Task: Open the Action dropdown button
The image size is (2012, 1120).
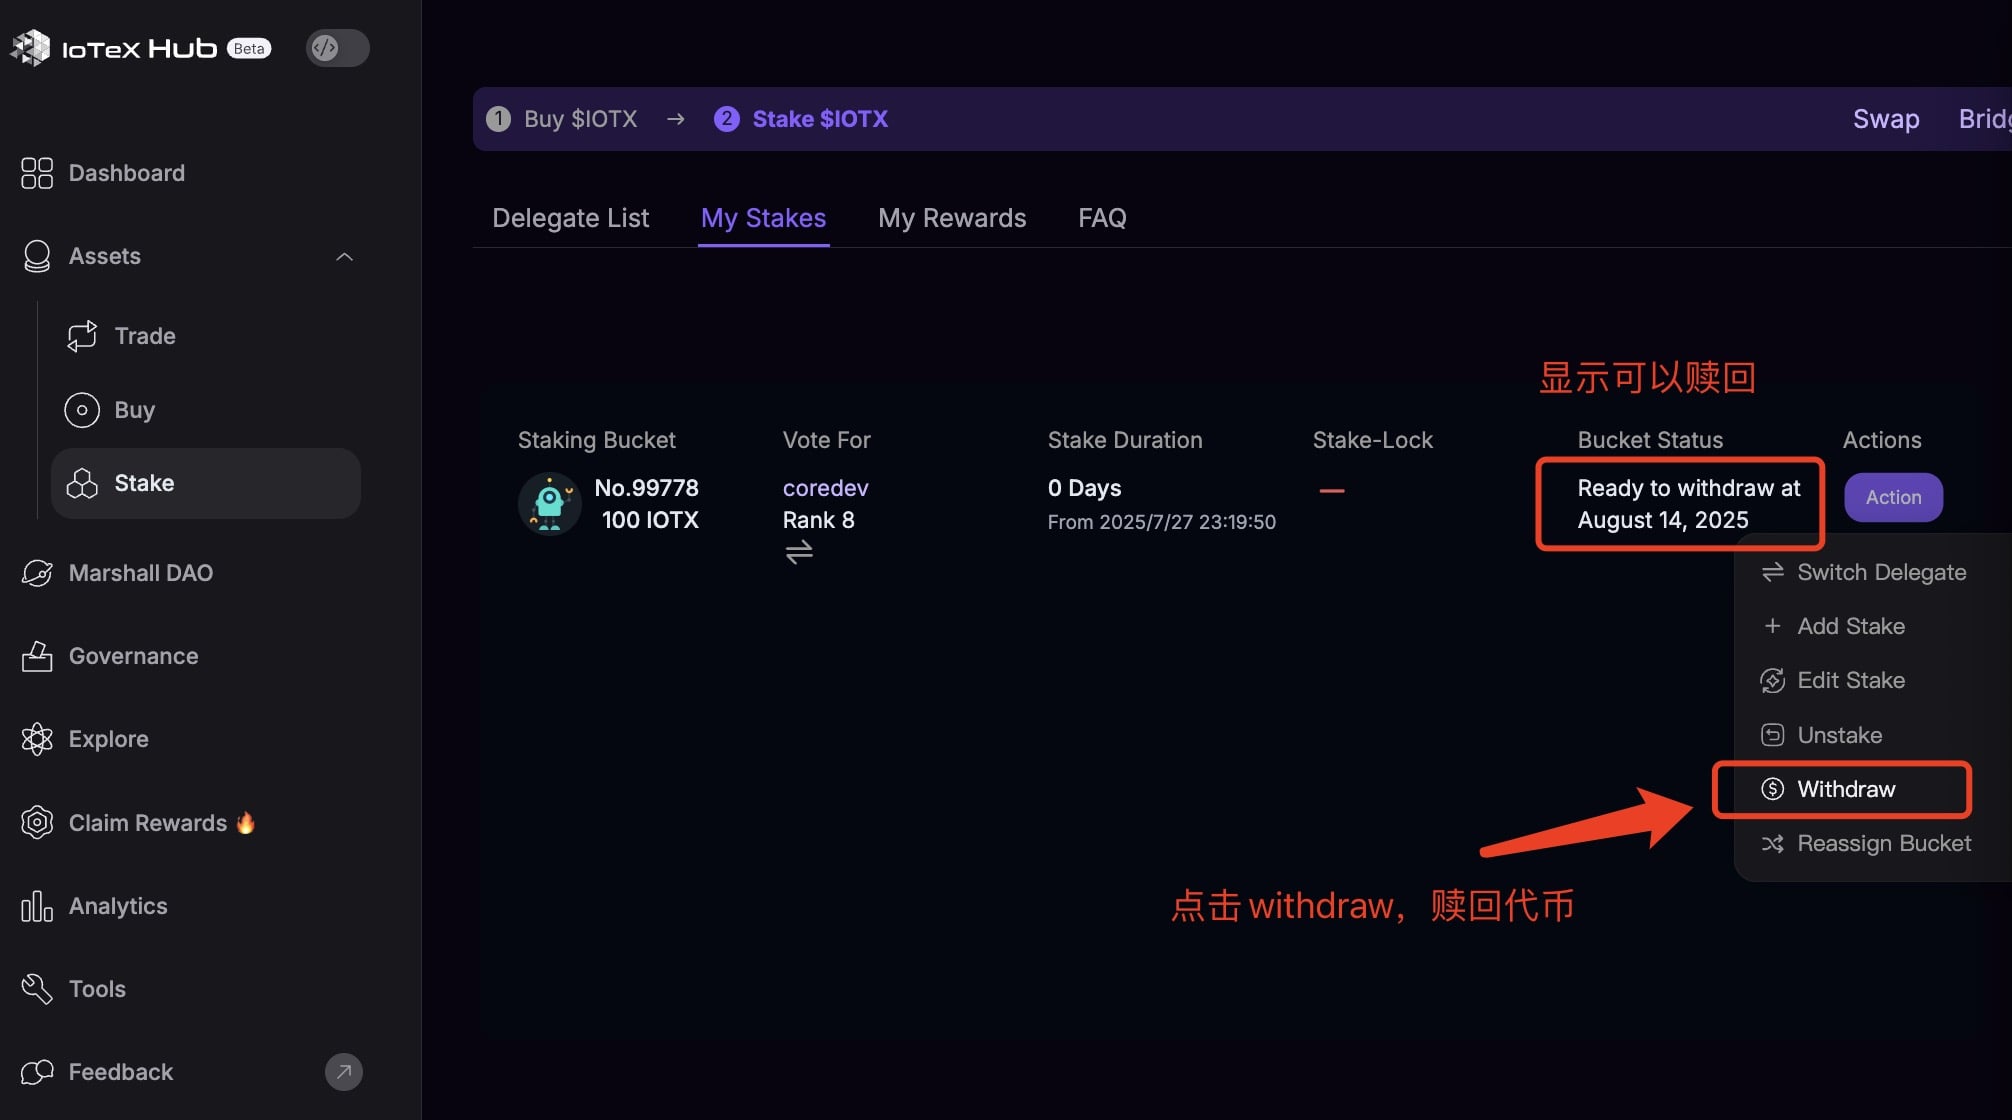Action: tap(1892, 497)
